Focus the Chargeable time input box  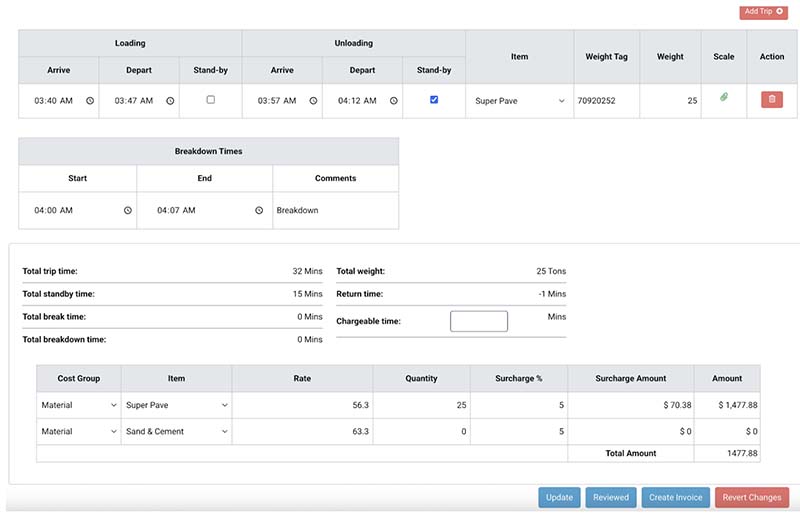tap(479, 321)
